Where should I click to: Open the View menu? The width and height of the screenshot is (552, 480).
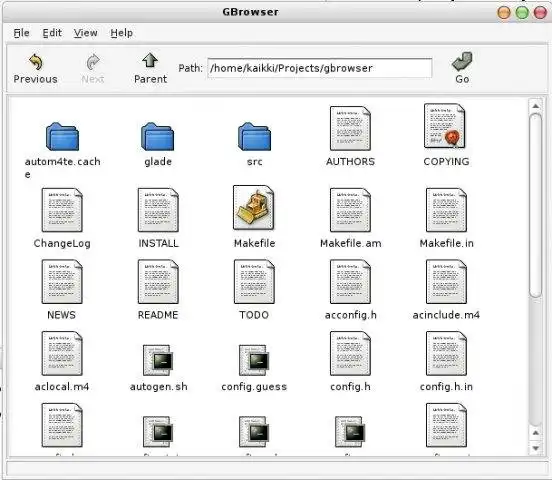click(86, 33)
